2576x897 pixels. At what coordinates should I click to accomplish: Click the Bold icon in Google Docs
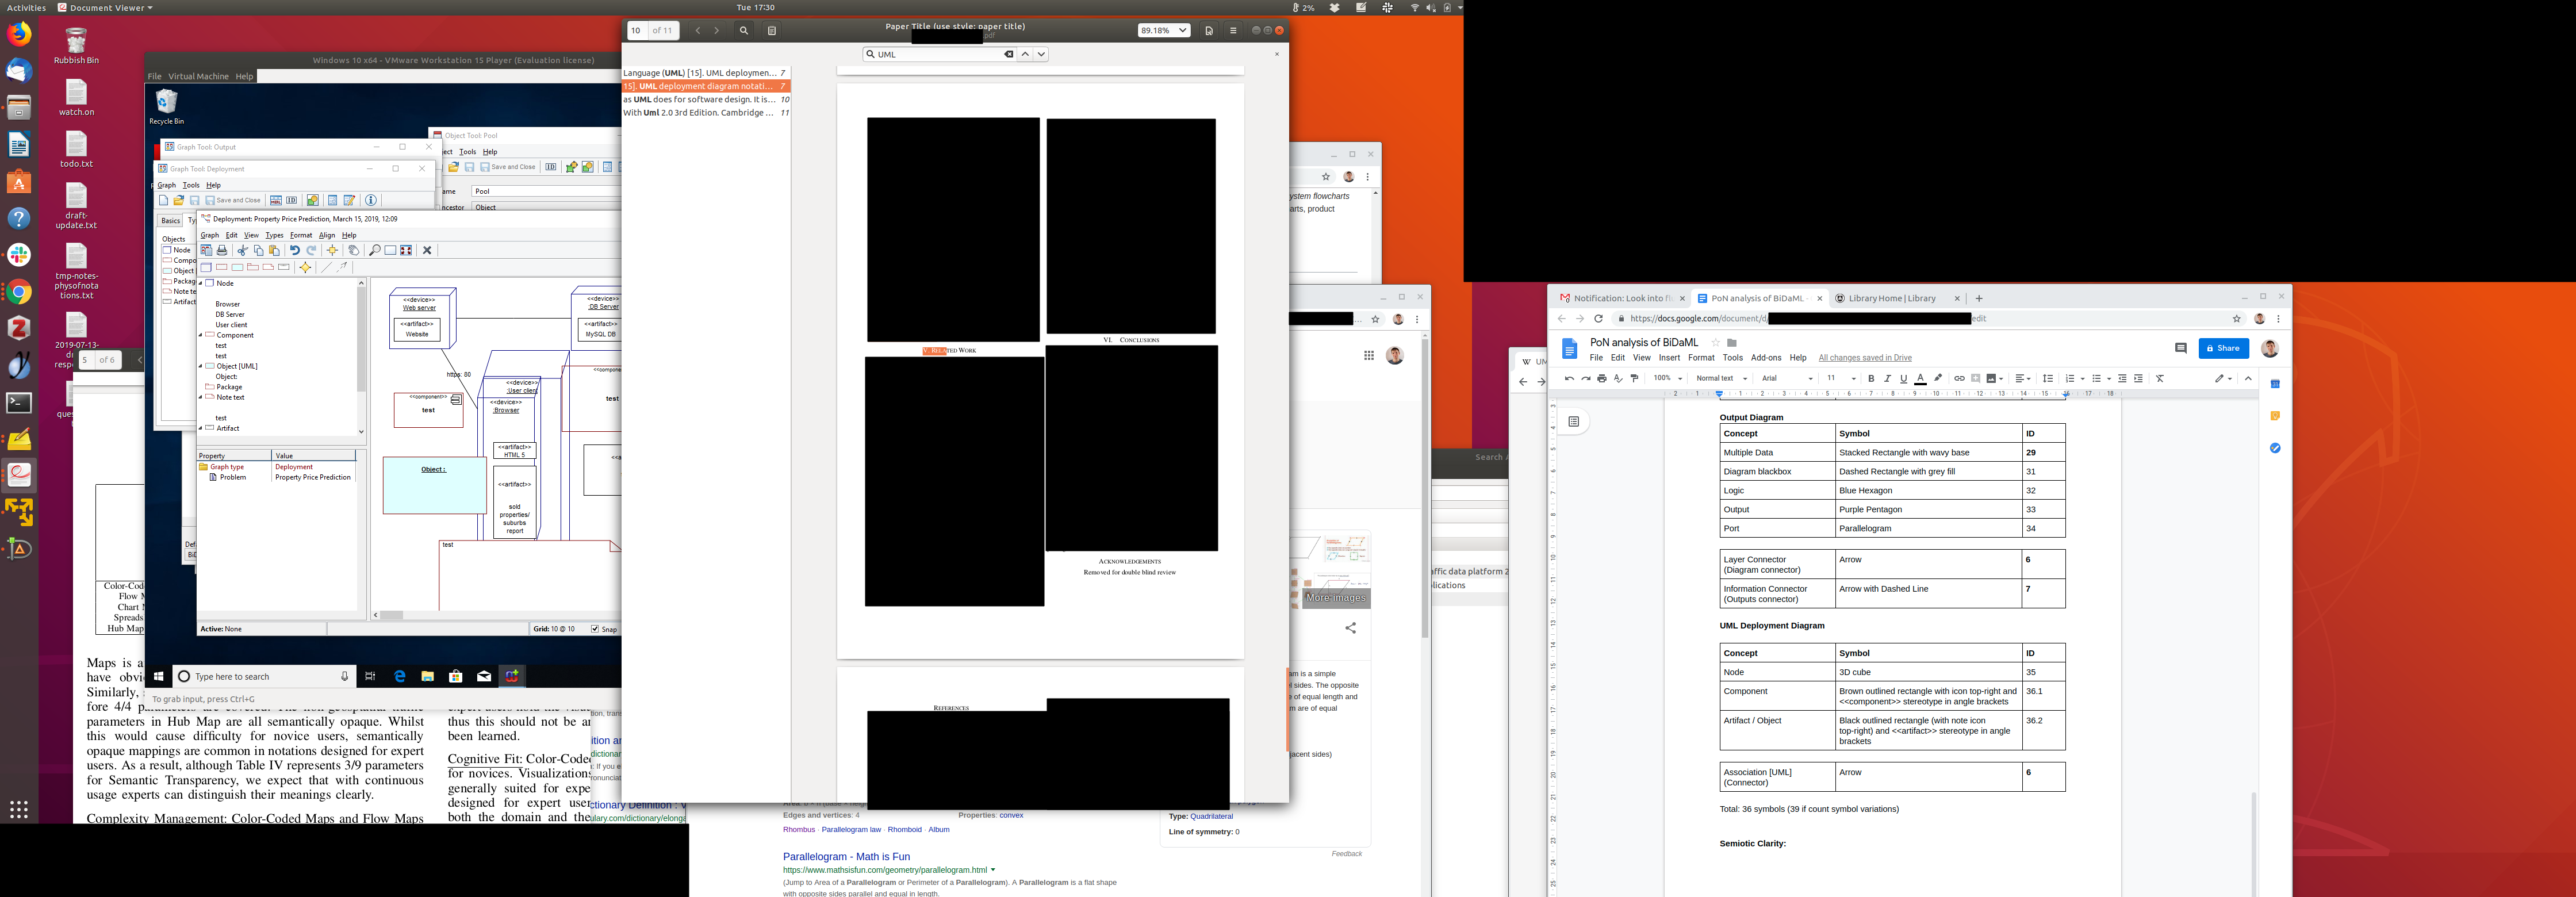[x=1871, y=379]
